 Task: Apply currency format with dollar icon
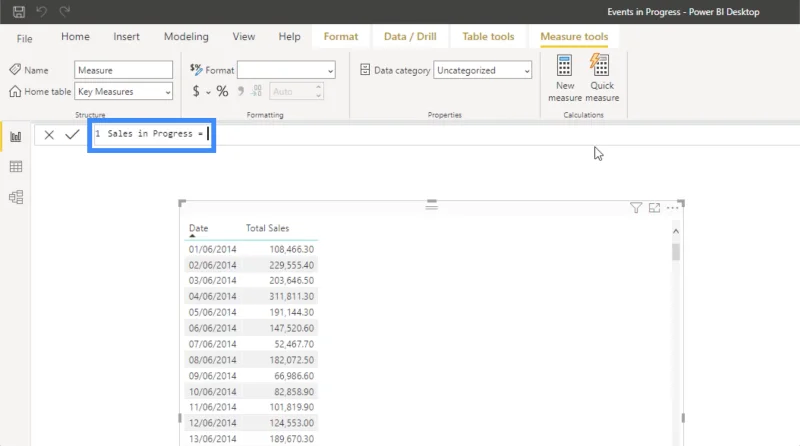pos(196,91)
